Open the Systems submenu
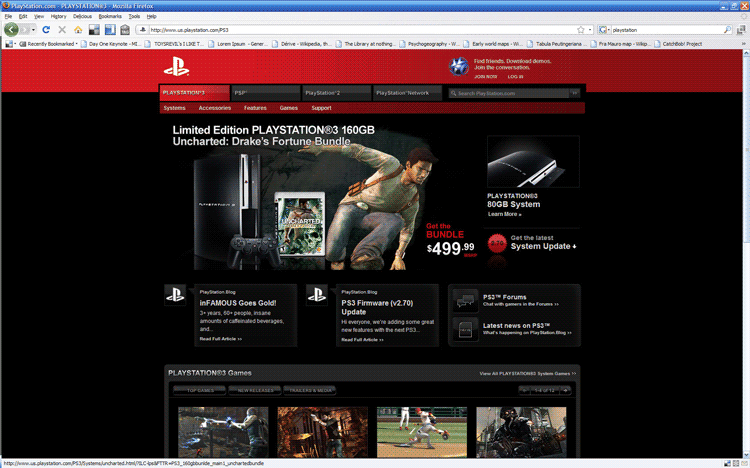750x468 pixels. pyautogui.click(x=174, y=108)
